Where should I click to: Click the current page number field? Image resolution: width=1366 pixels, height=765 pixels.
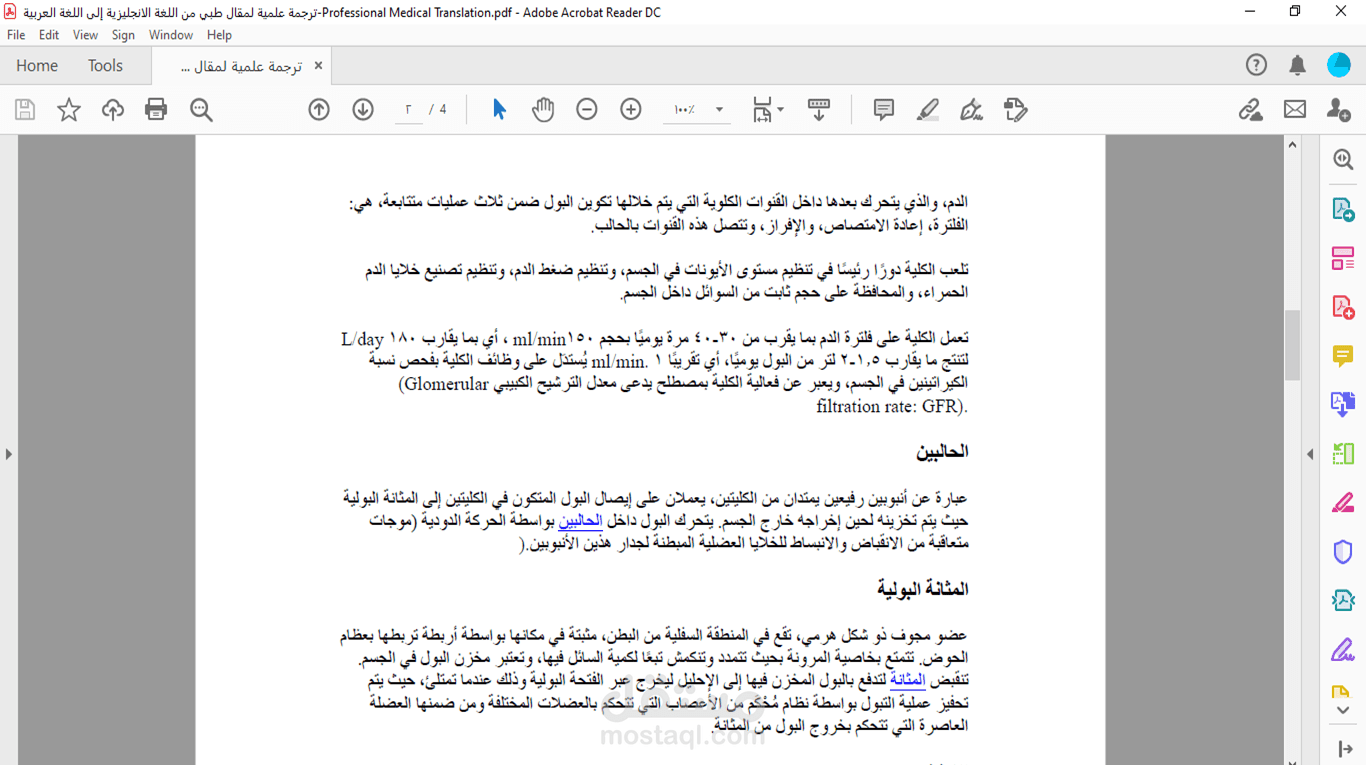pyautogui.click(x=409, y=110)
